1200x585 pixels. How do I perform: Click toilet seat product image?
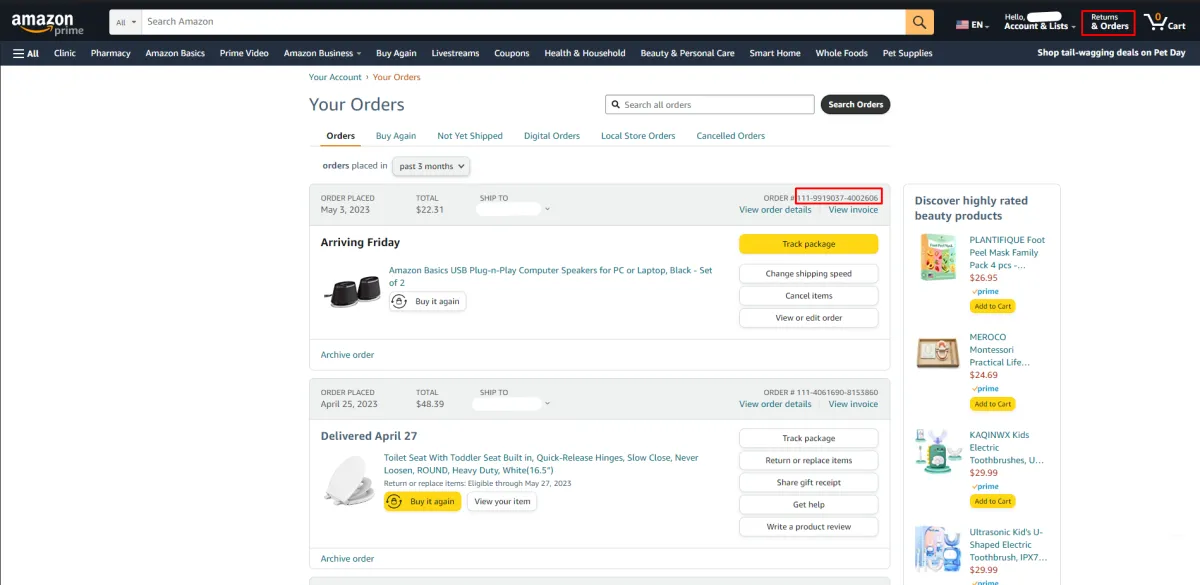click(x=349, y=481)
